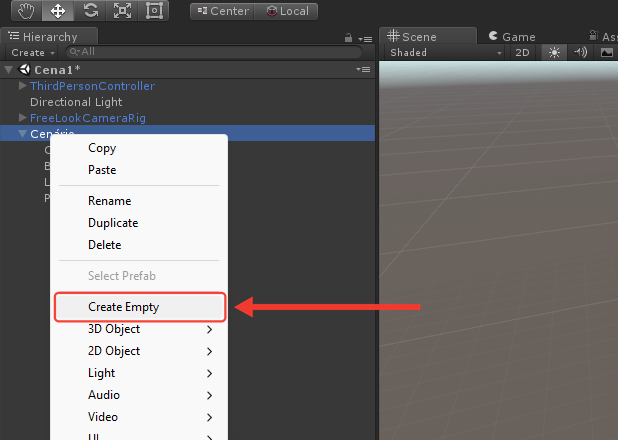This screenshot has width=618, height=440.
Task: Select the Scale tool
Action: [x=122, y=11]
